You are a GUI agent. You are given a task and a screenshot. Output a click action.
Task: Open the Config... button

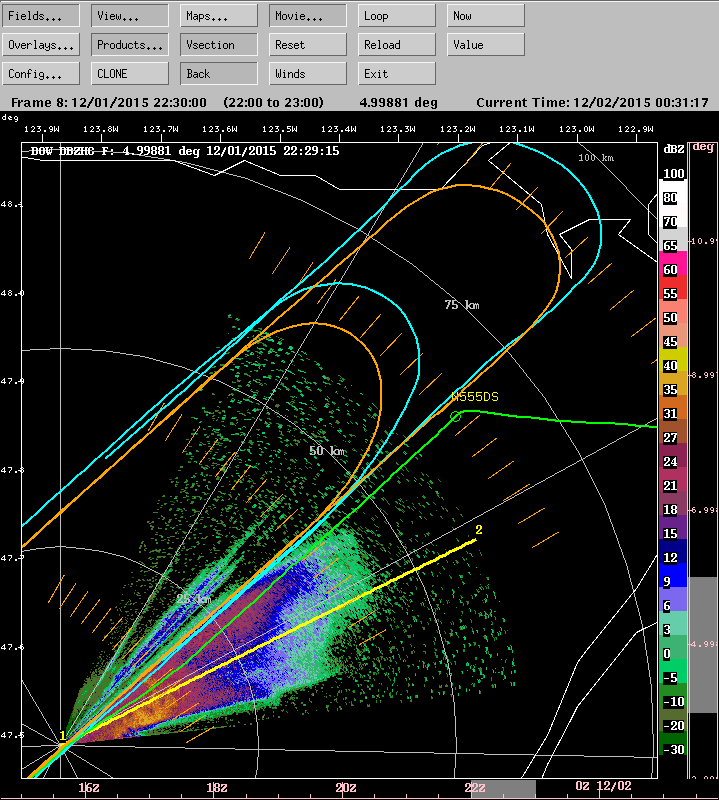pyautogui.click(x=41, y=74)
